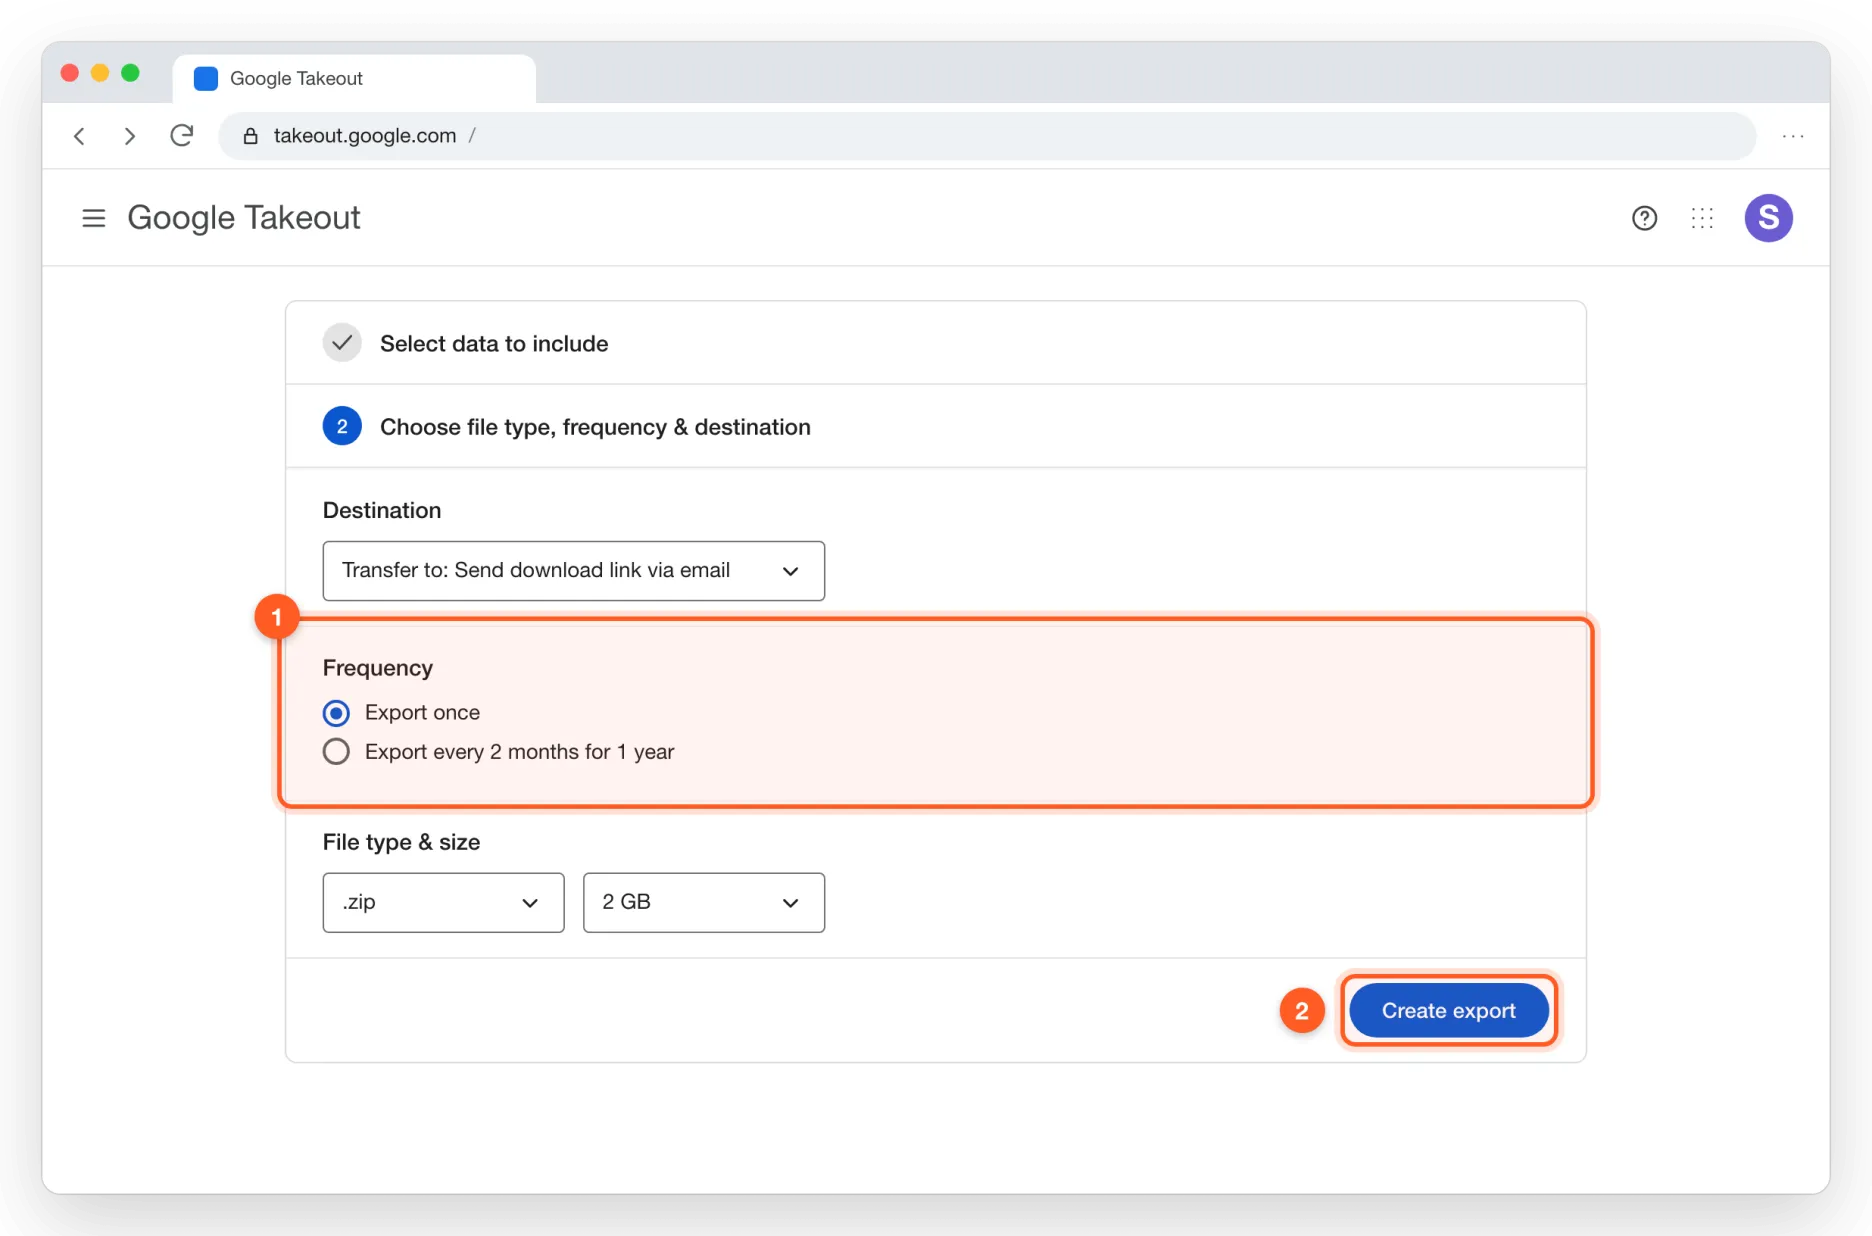Open the hamburger main menu
The width and height of the screenshot is (1872, 1236).
point(93,218)
